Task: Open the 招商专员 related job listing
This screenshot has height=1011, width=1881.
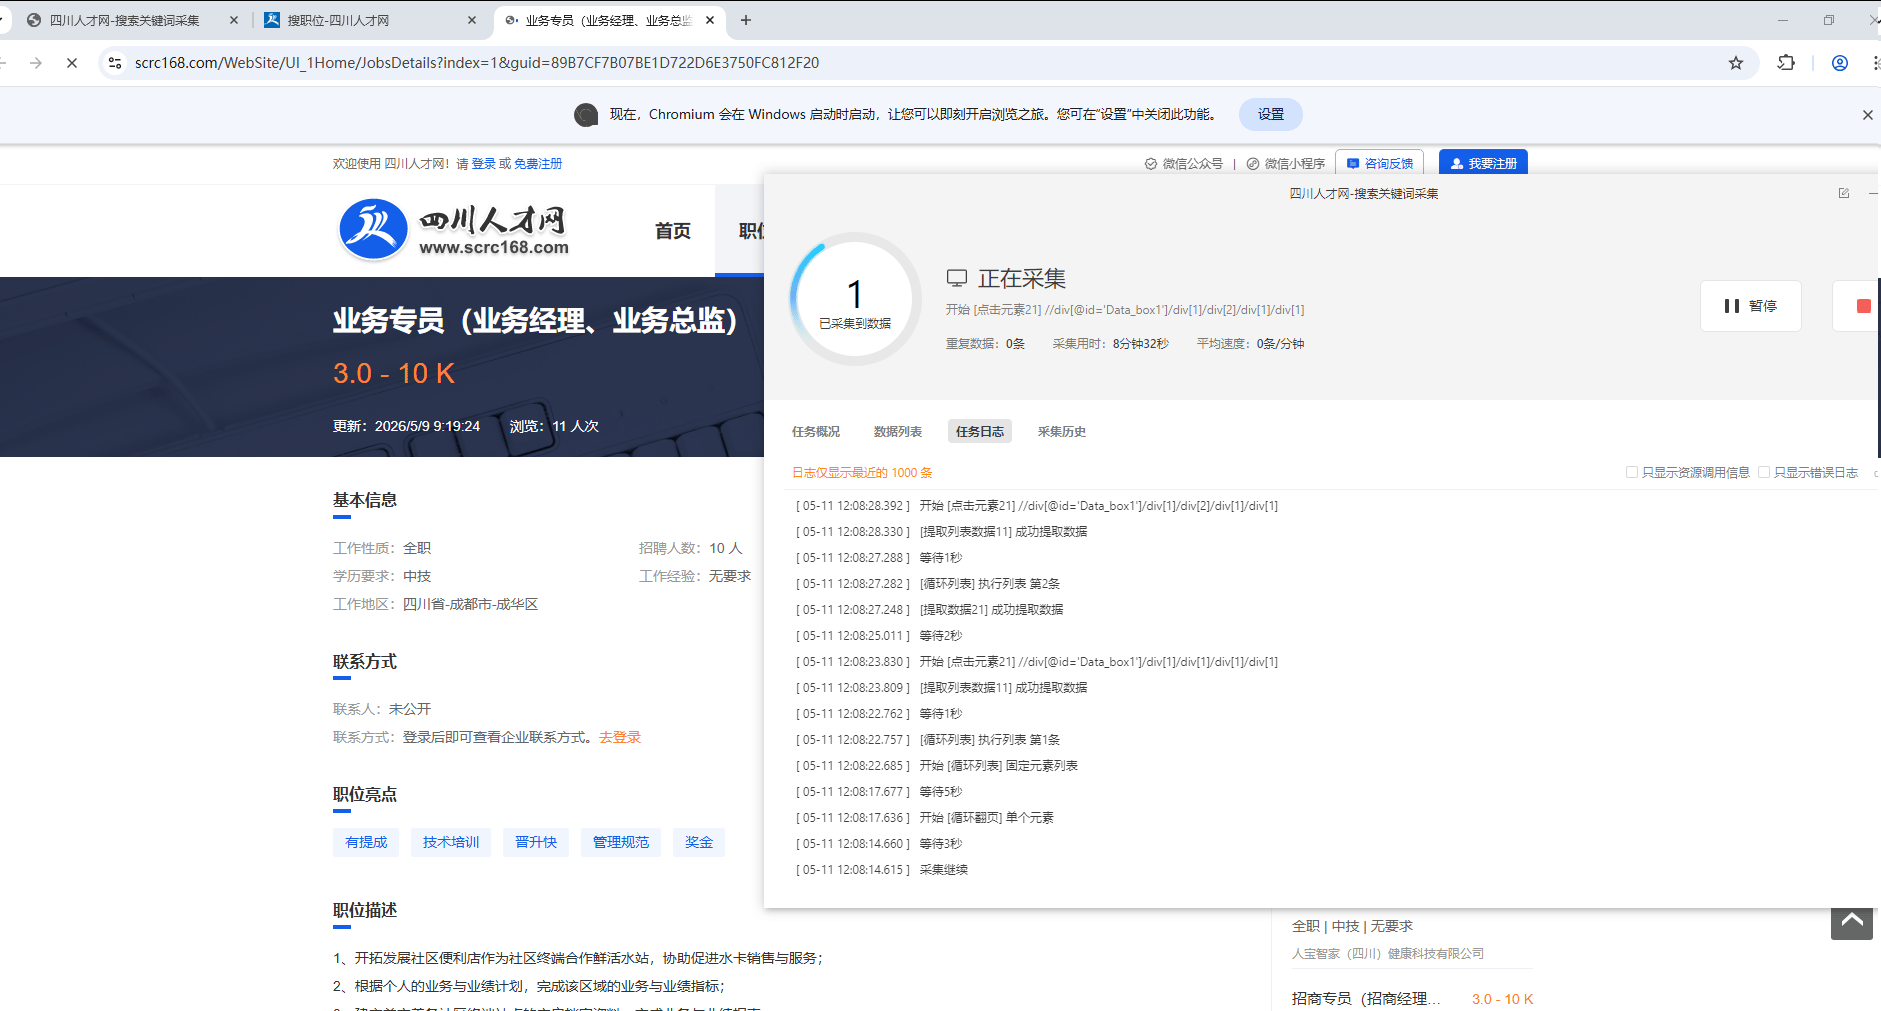Action: [x=1366, y=999]
